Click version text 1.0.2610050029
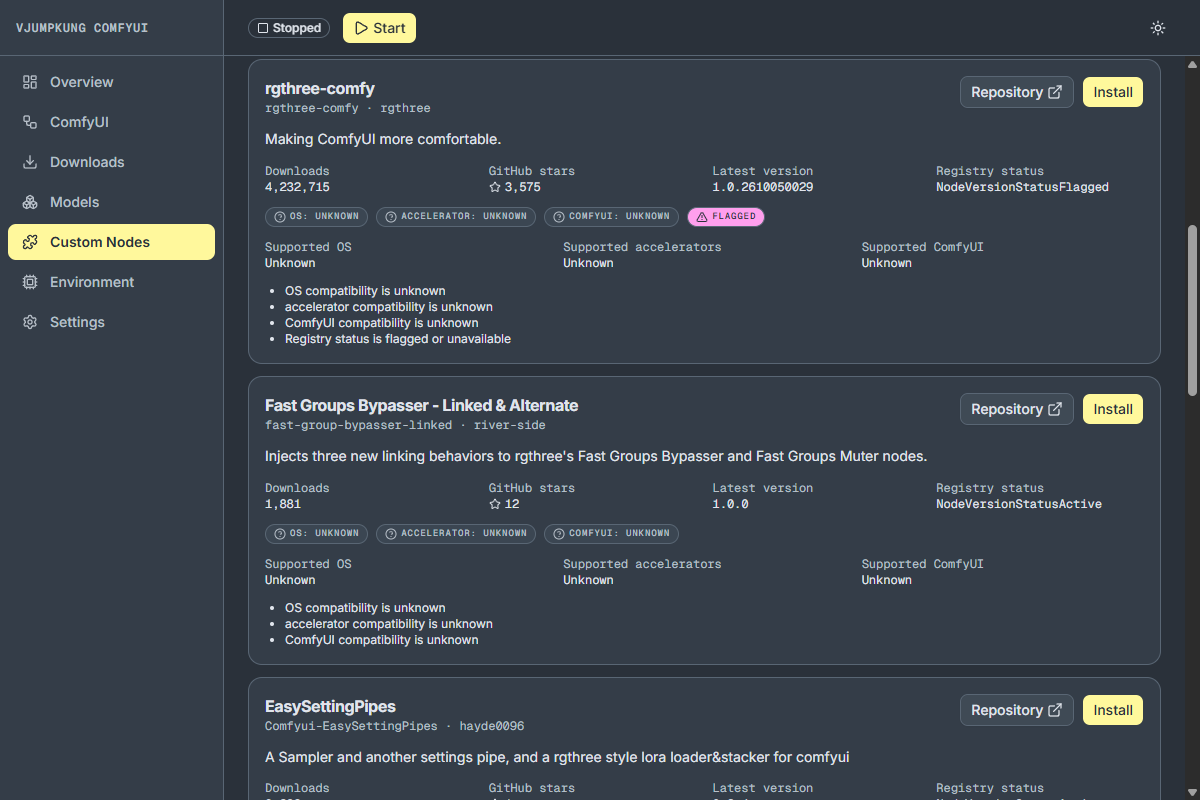The image size is (1200, 800). (763, 187)
